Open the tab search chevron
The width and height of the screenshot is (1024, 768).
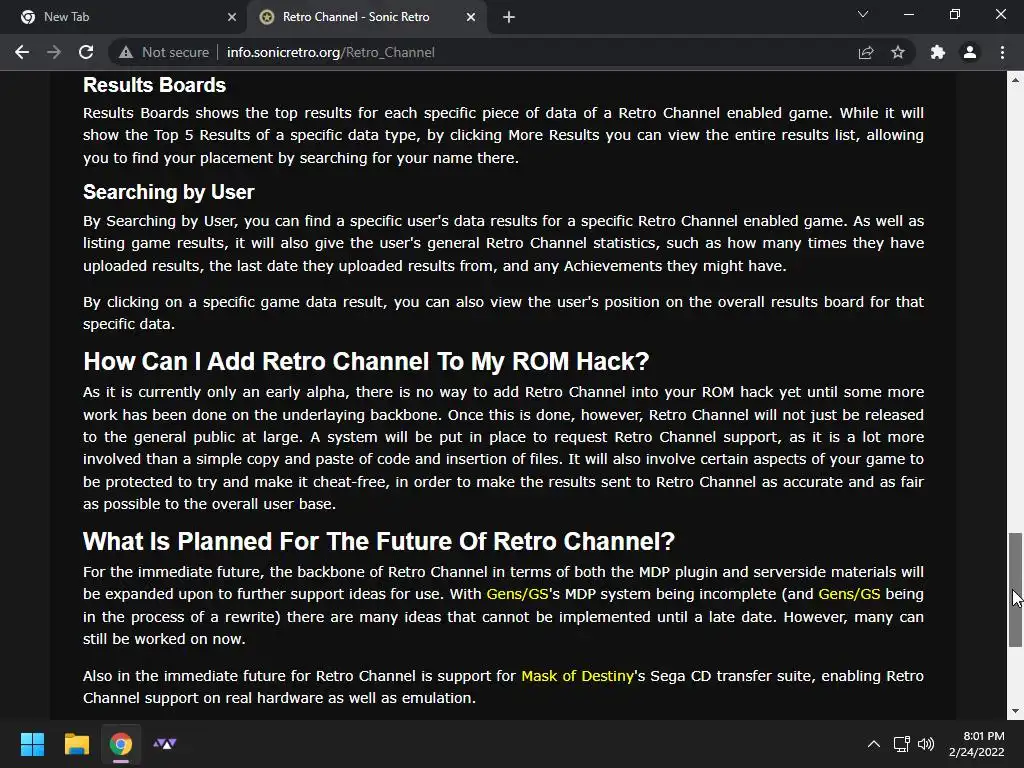[863, 14]
